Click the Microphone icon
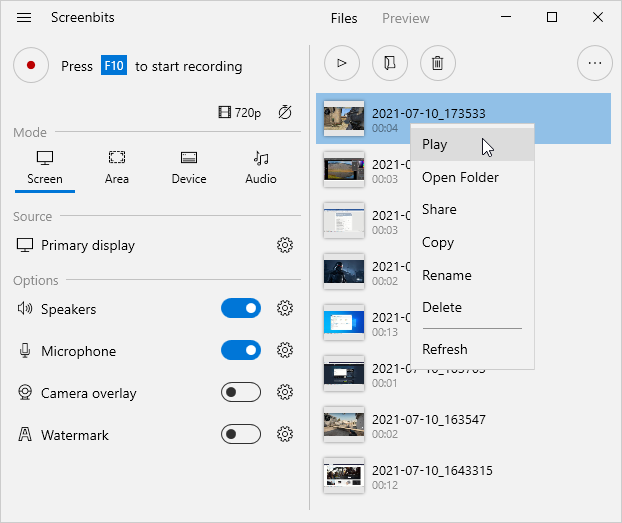 (x=25, y=351)
